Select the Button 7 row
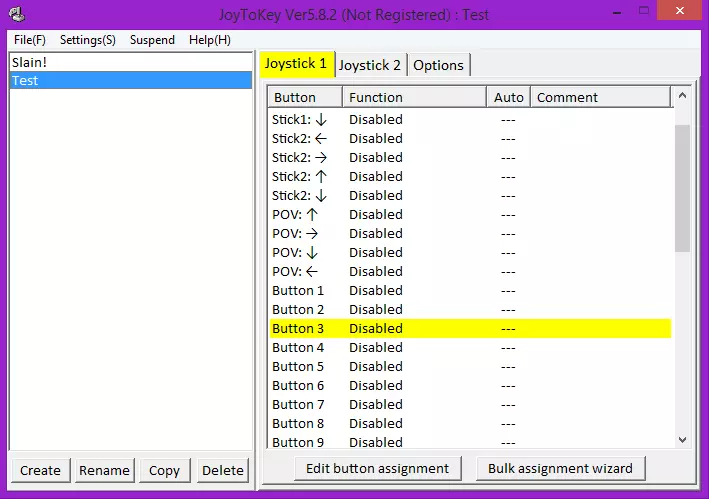 pos(470,404)
